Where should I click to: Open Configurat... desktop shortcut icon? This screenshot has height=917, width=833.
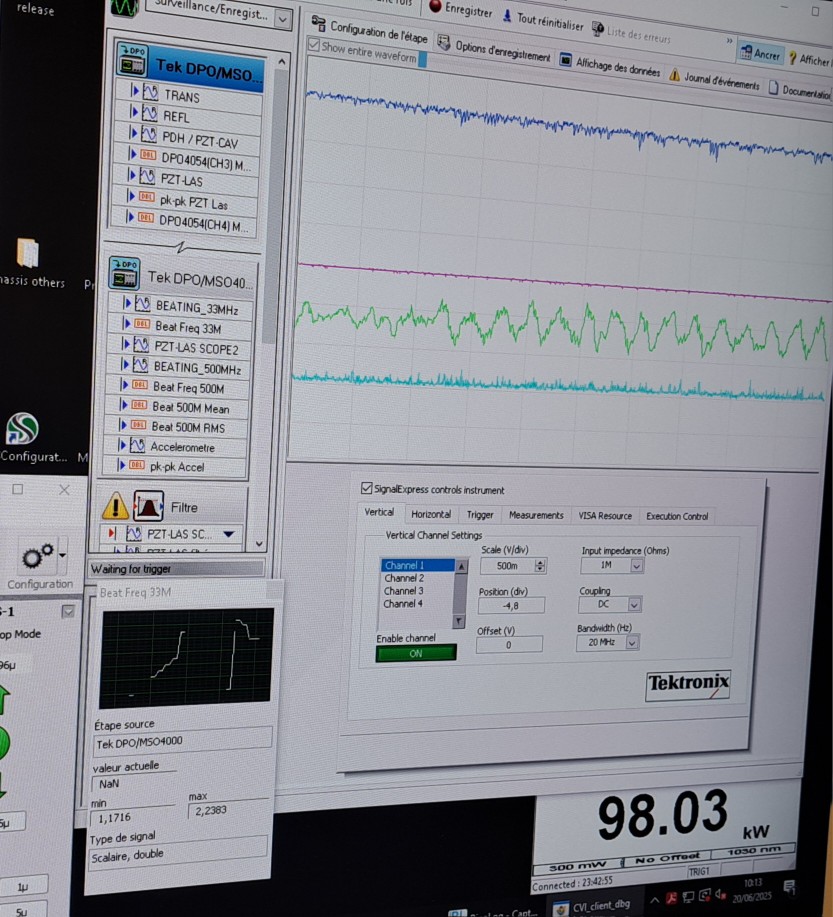[x=22, y=428]
